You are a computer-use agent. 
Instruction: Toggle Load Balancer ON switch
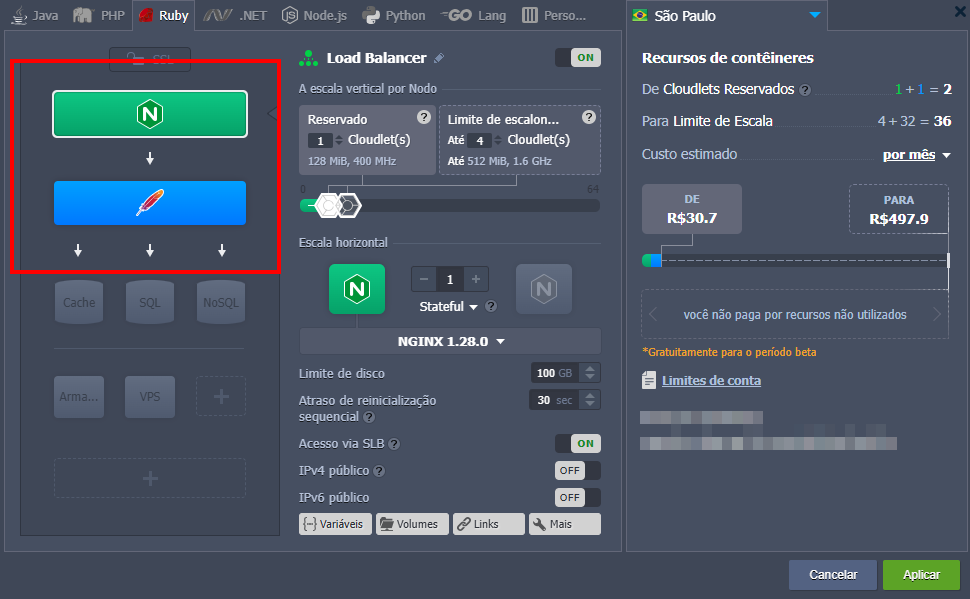point(578,58)
